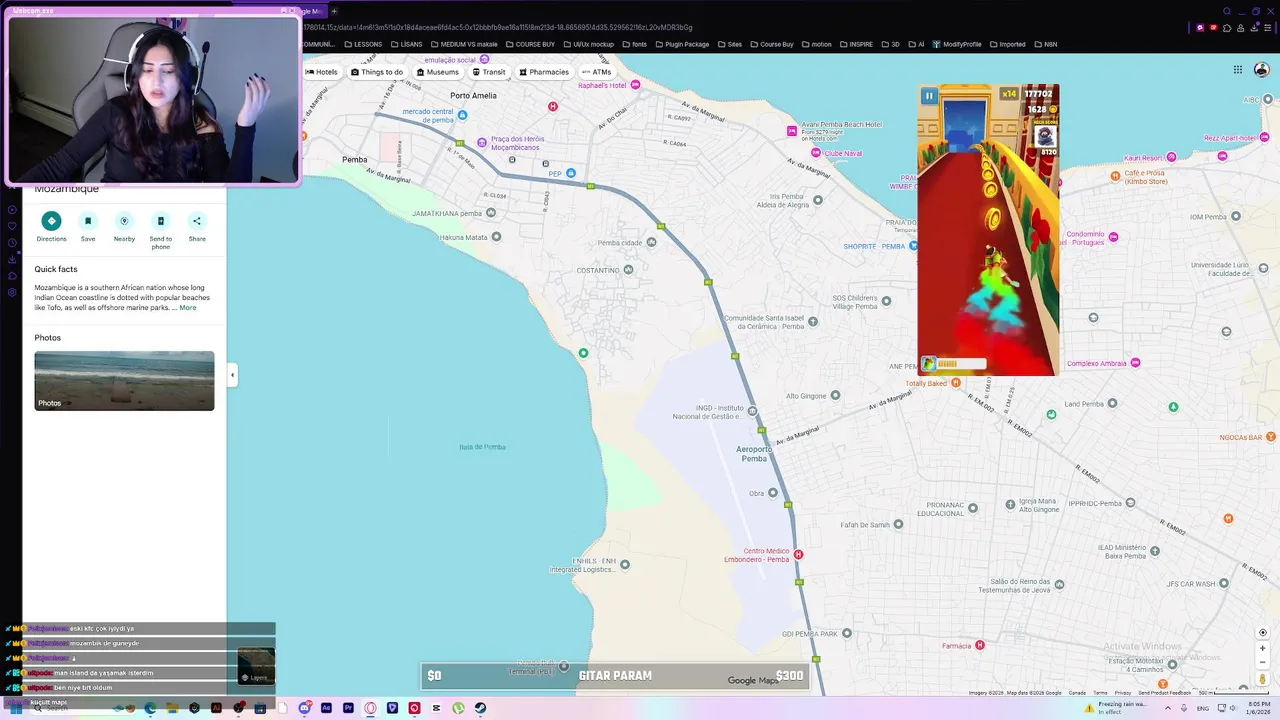This screenshot has width=1280, height=720.
Task: Filter map by ATMs
Action: (x=596, y=72)
